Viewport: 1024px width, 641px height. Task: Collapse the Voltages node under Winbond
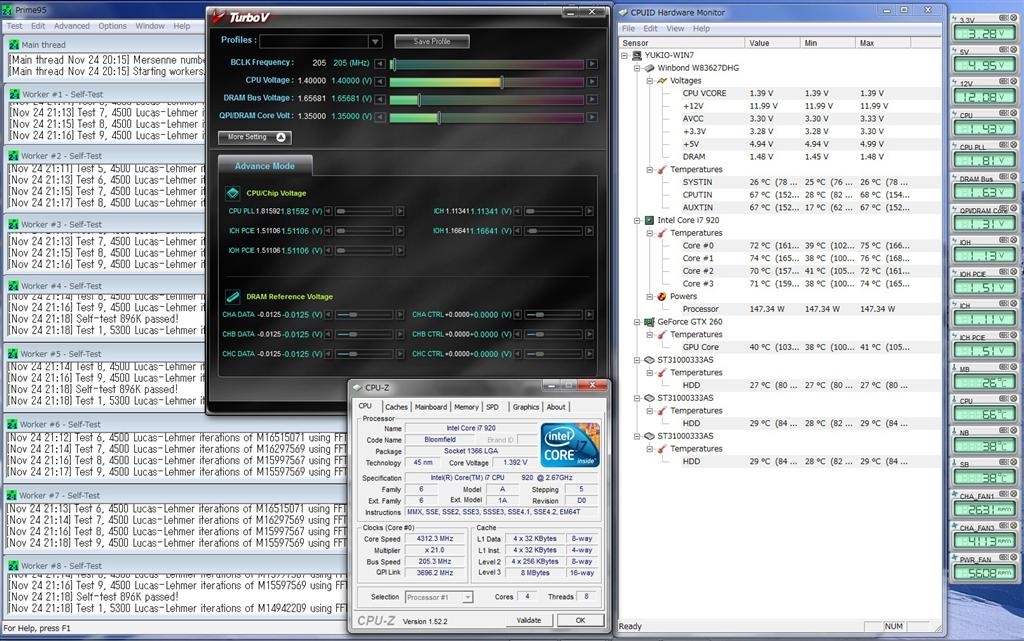650,81
